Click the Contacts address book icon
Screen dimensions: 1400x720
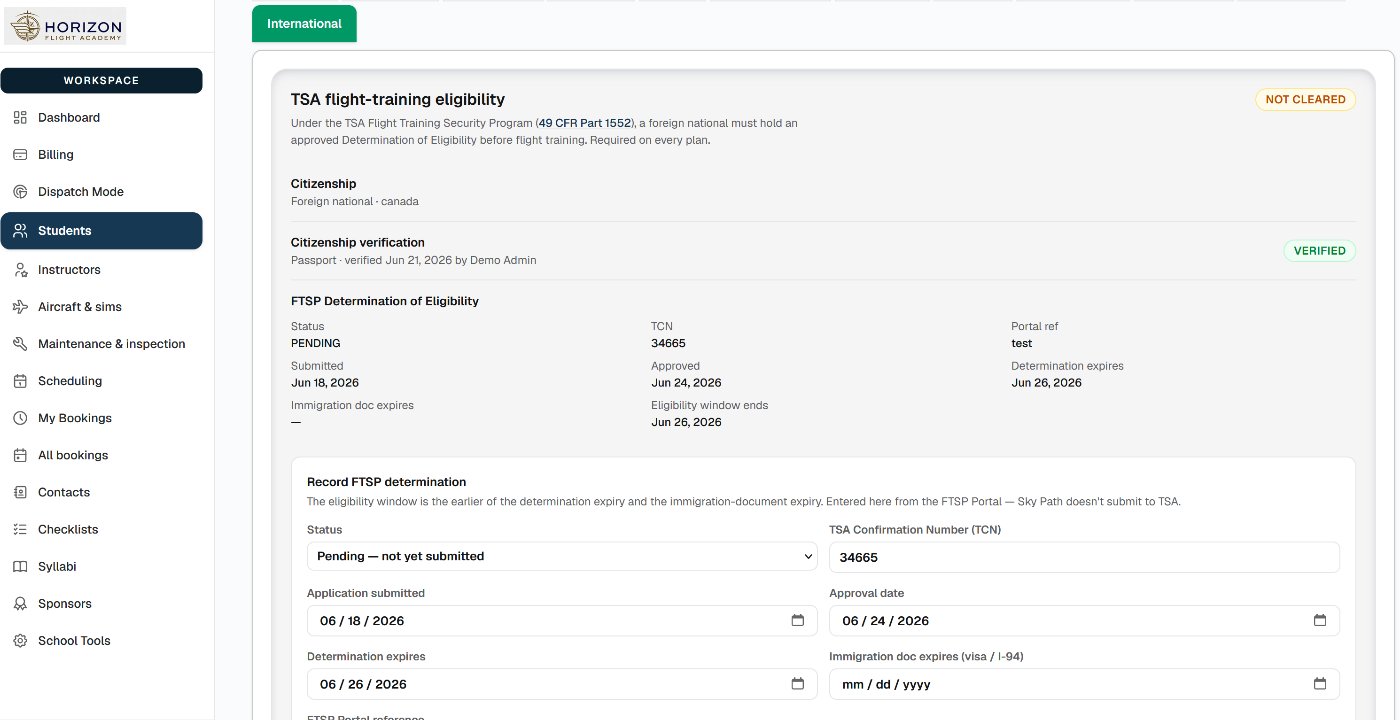pos(20,492)
